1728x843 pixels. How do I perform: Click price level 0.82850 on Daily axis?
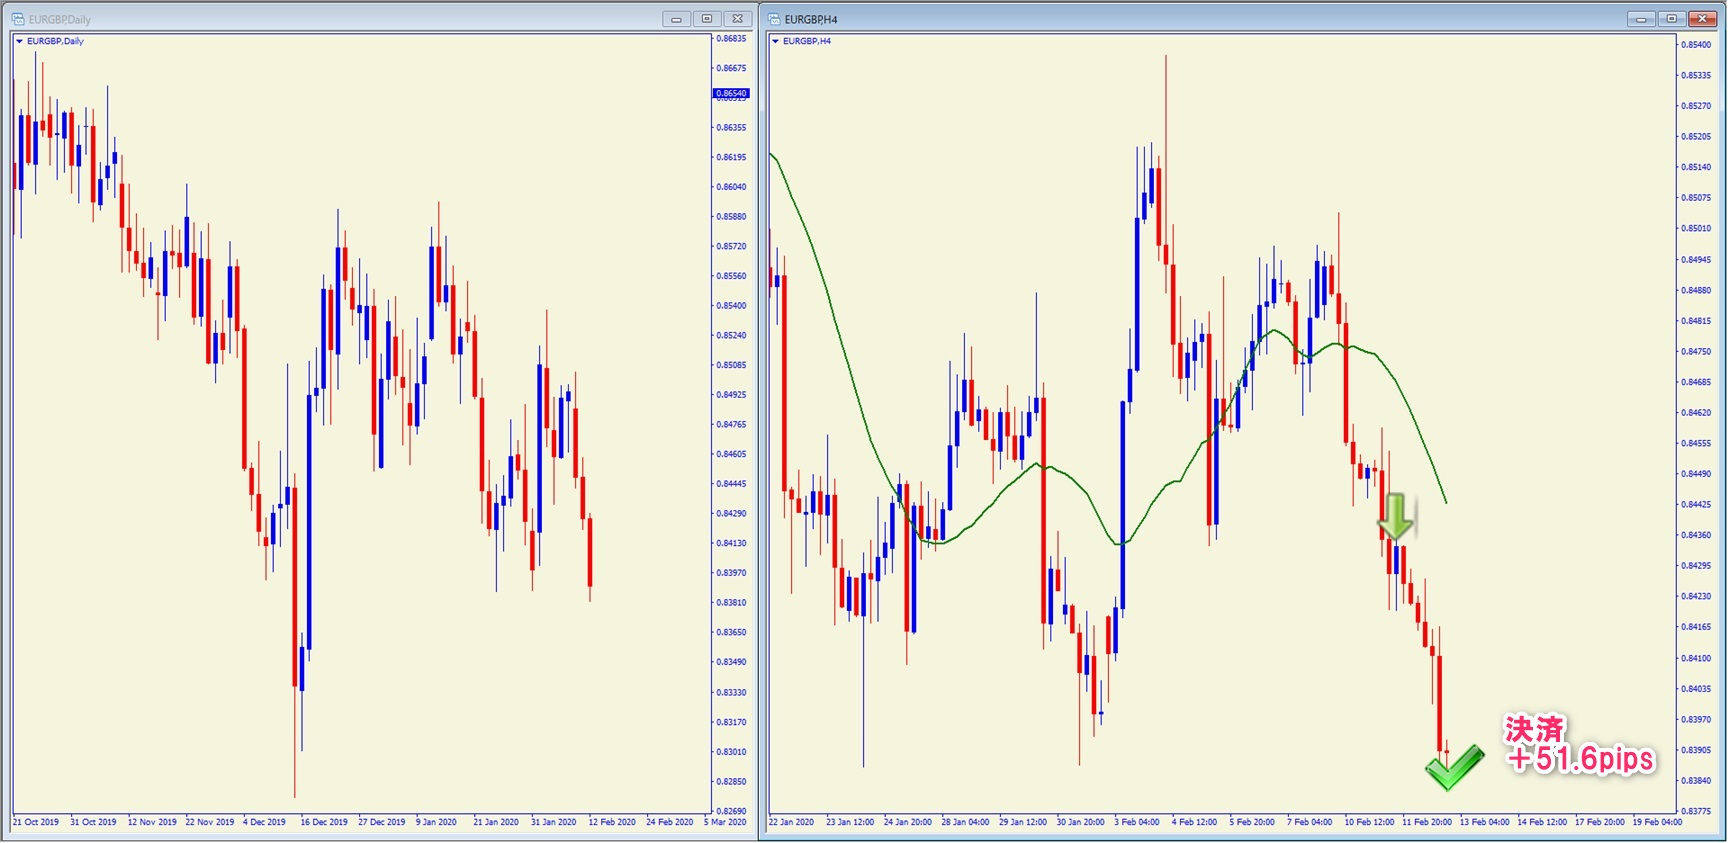click(731, 781)
